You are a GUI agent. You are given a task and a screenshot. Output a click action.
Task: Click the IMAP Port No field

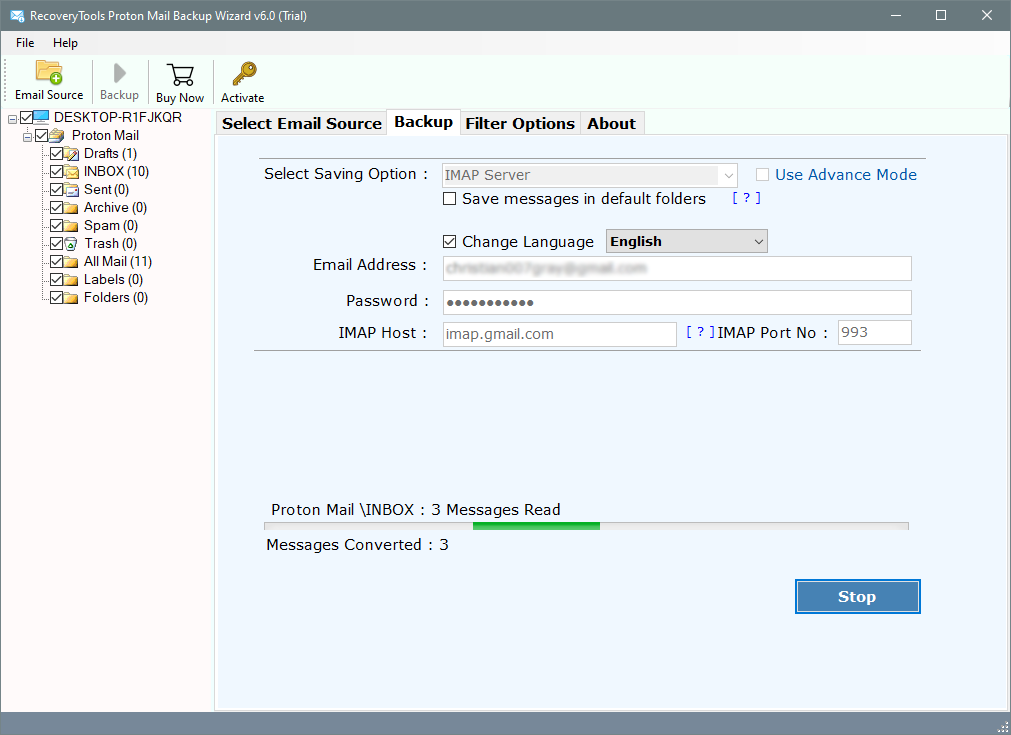click(x=874, y=333)
